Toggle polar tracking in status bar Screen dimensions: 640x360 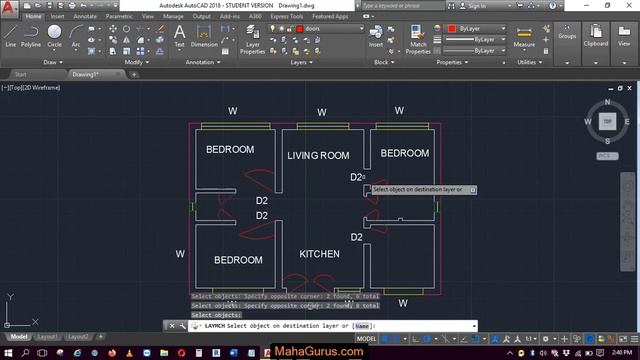[427, 339]
